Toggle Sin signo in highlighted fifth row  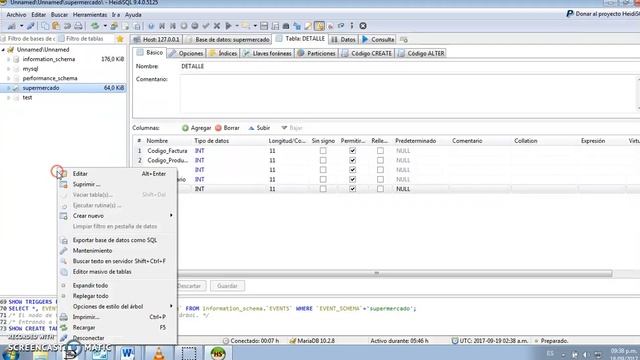[323, 189]
